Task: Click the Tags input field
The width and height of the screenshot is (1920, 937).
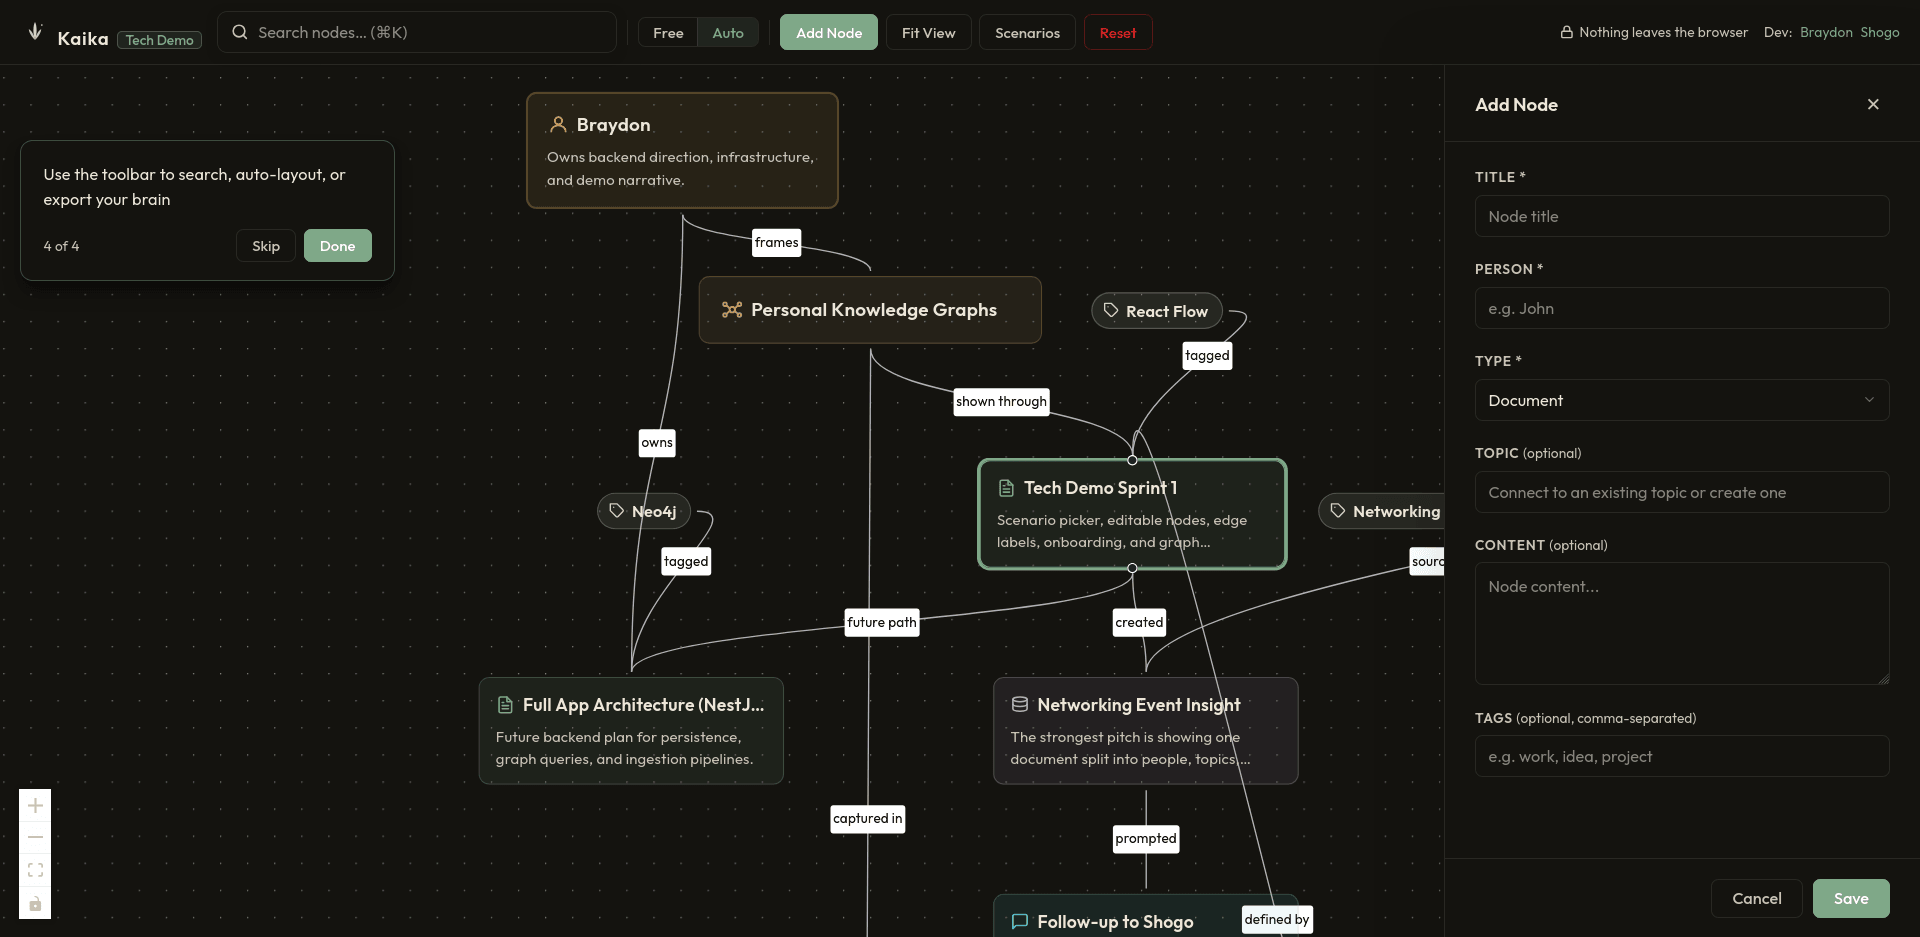Action: pos(1682,756)
